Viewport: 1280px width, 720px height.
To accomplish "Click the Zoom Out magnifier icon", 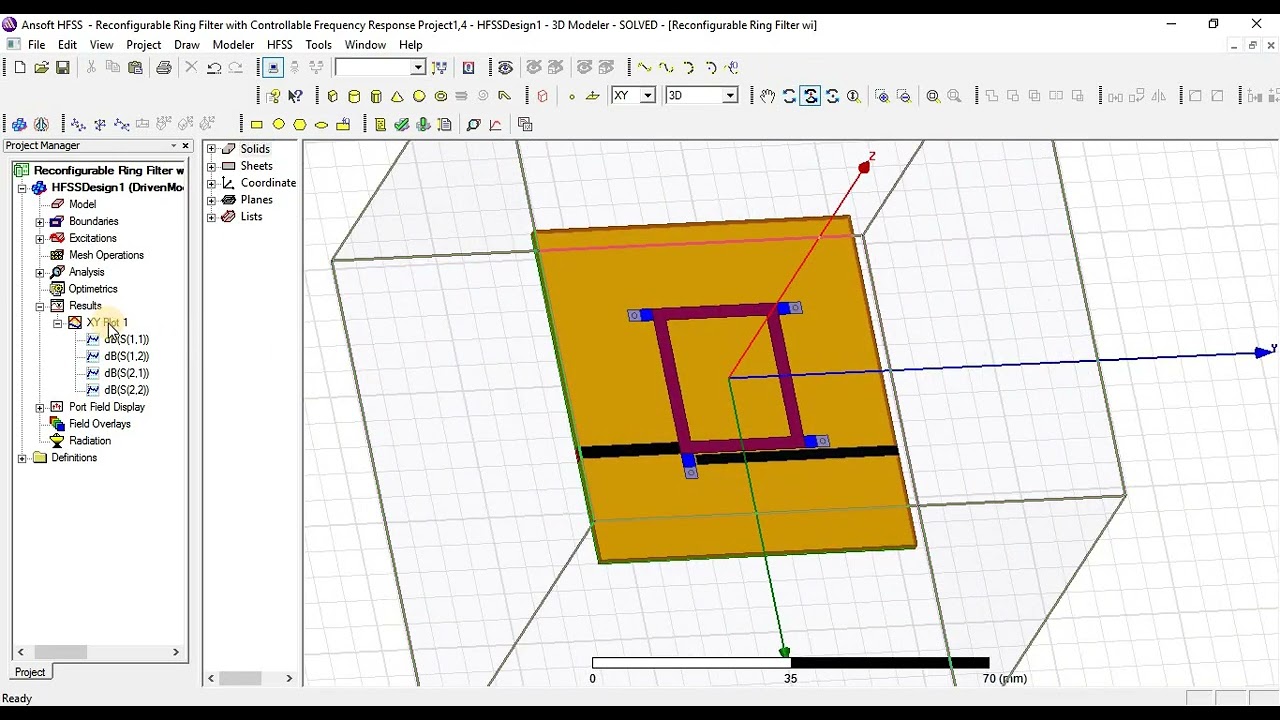I will 904,96.
